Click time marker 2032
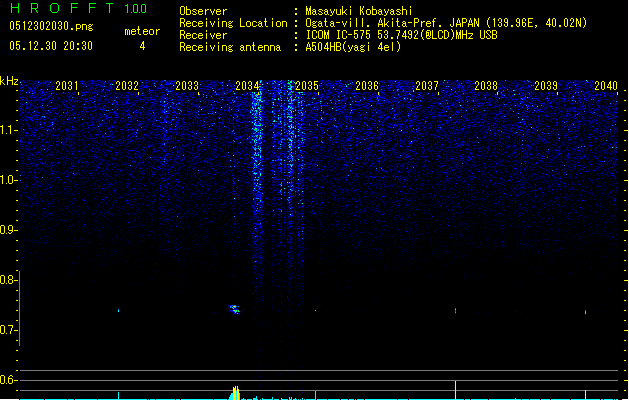 pos(127,85)
